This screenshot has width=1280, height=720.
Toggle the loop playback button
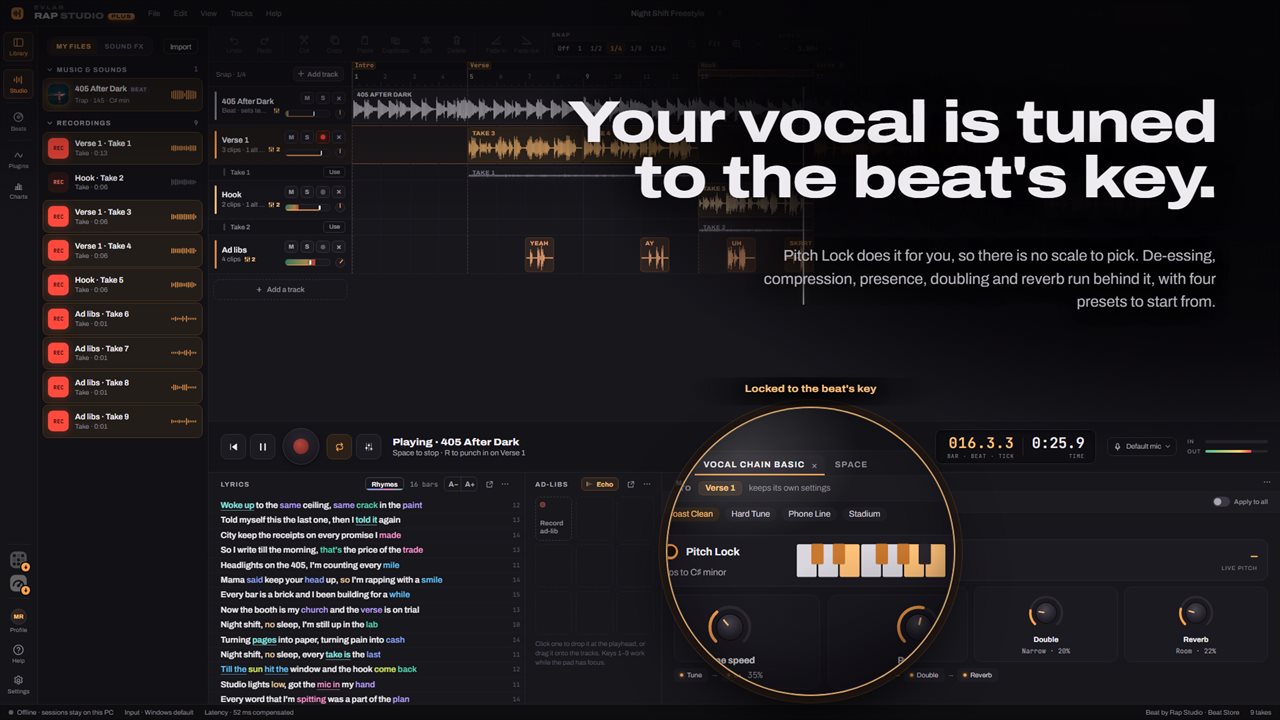pyautogui.click(x=339, y=447)
